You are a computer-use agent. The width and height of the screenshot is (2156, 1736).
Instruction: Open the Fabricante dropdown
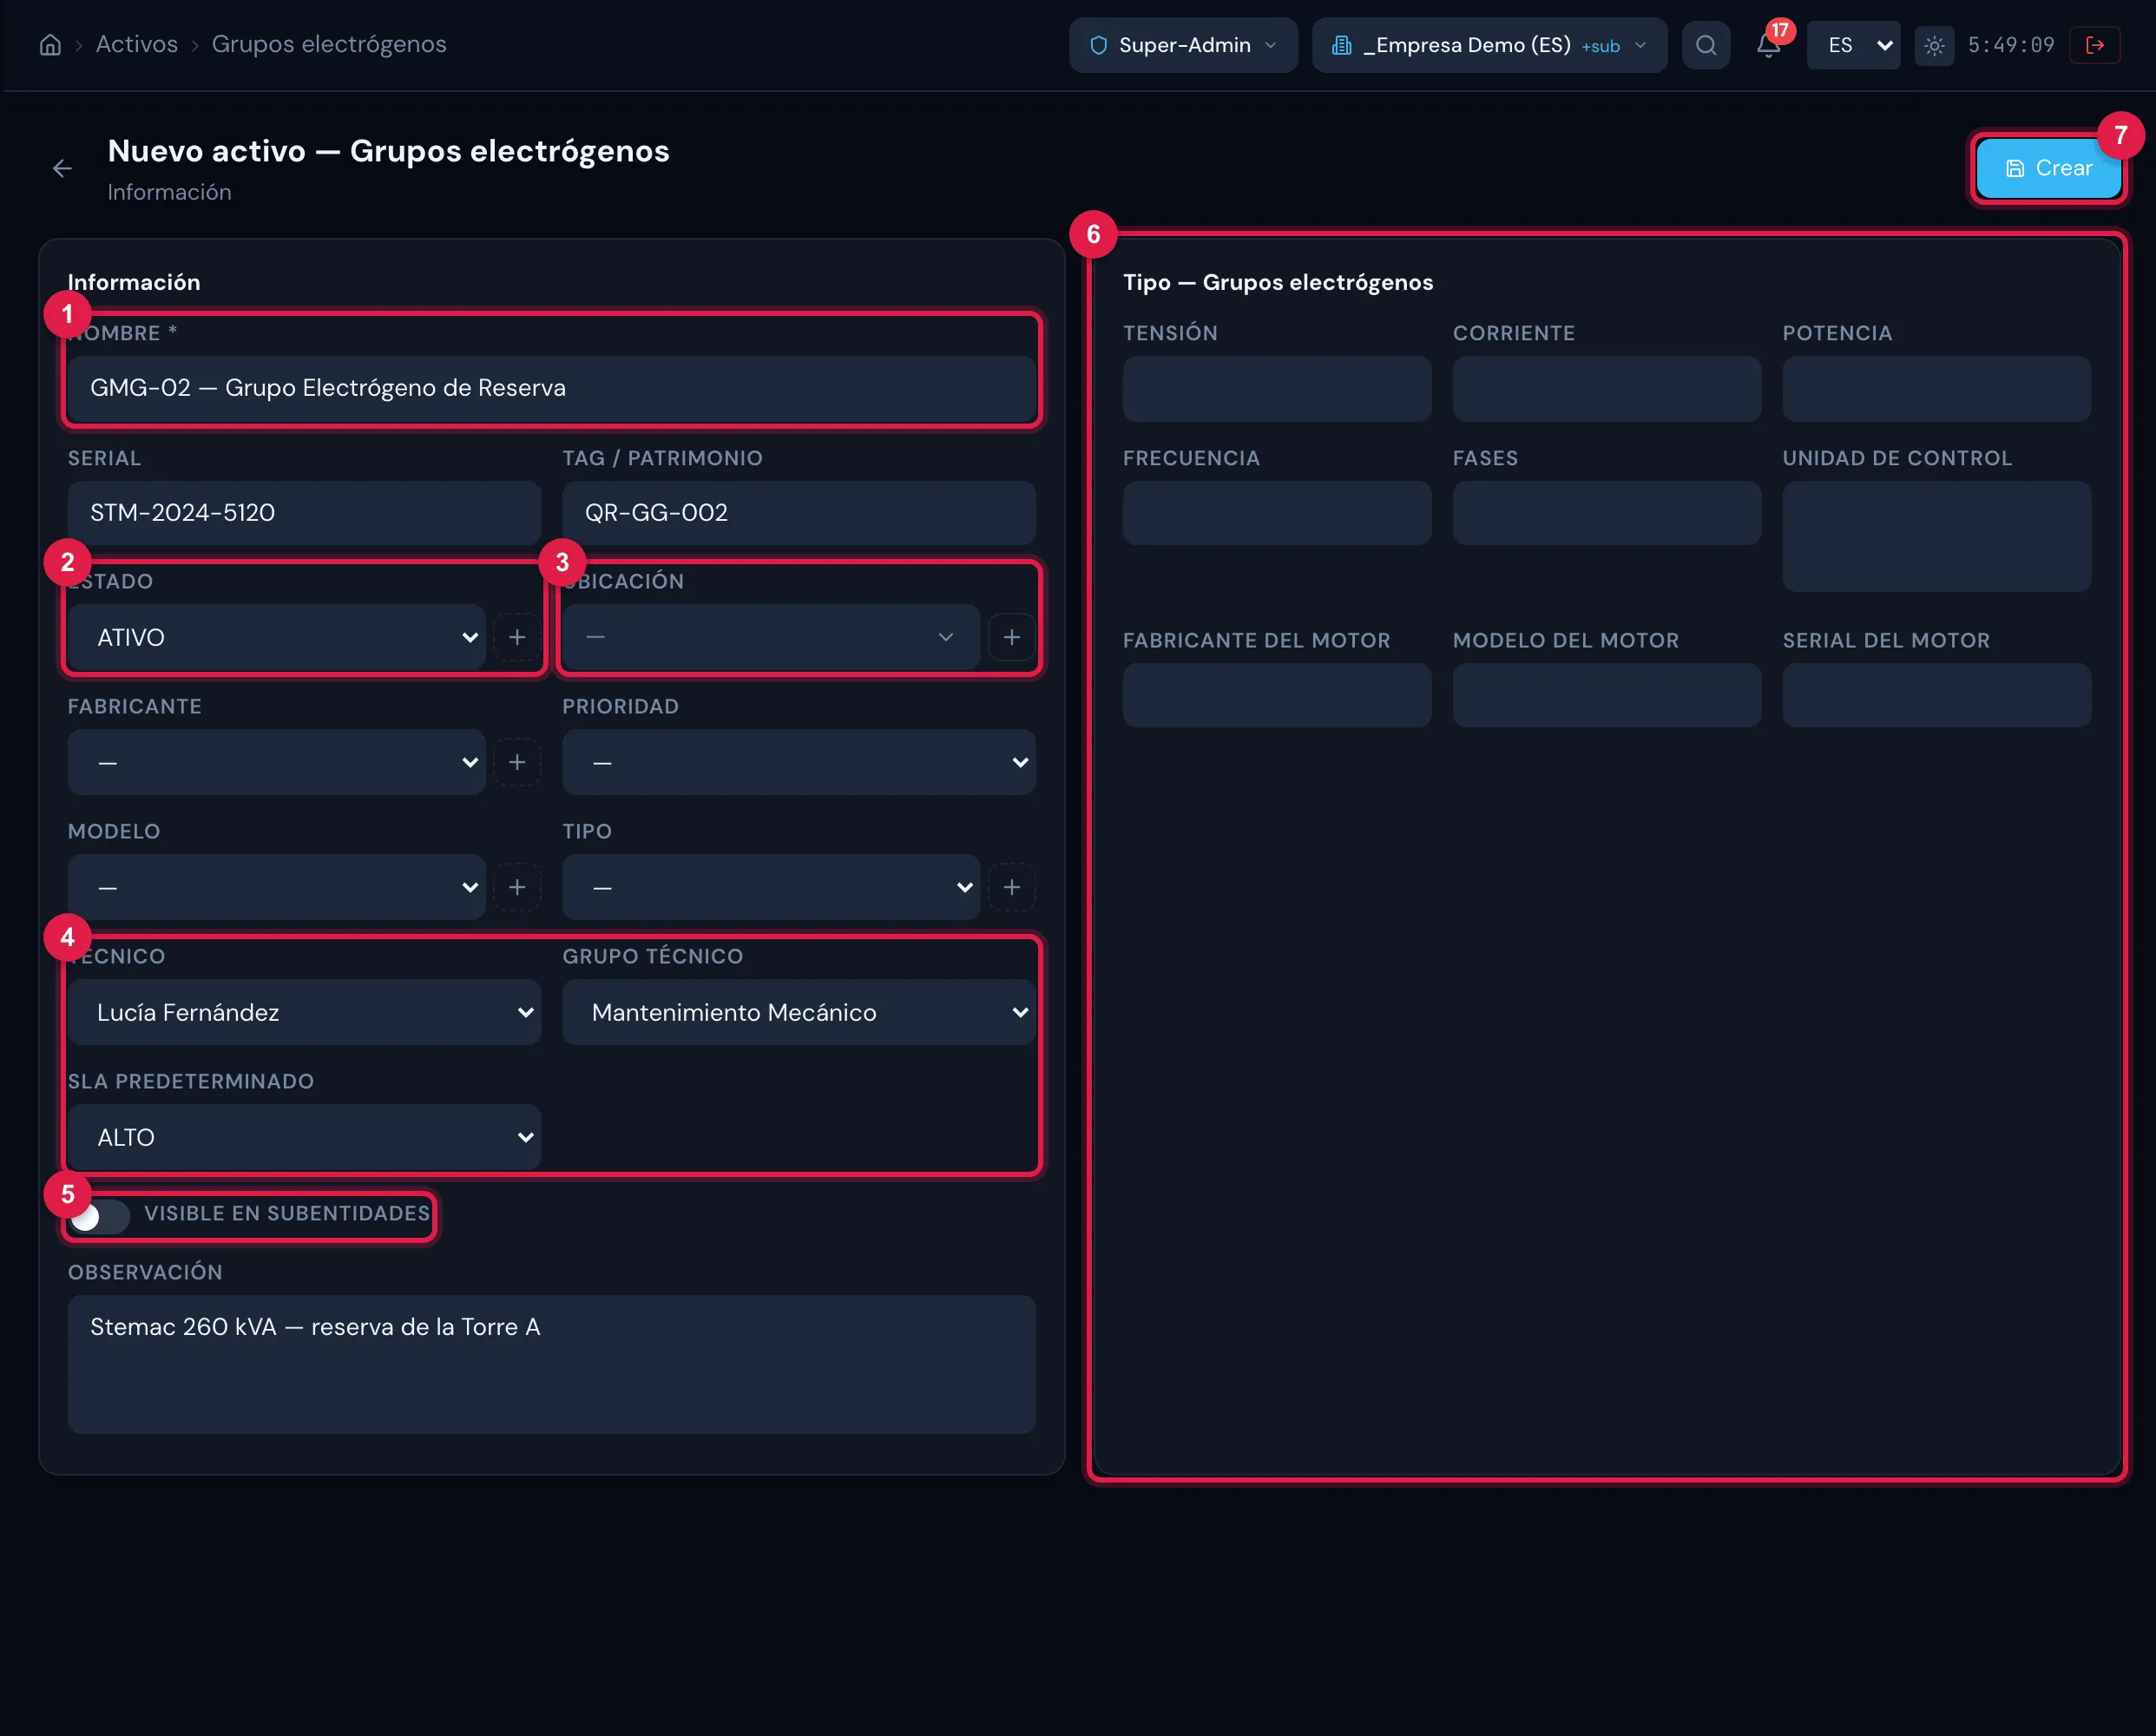[277, 762]
